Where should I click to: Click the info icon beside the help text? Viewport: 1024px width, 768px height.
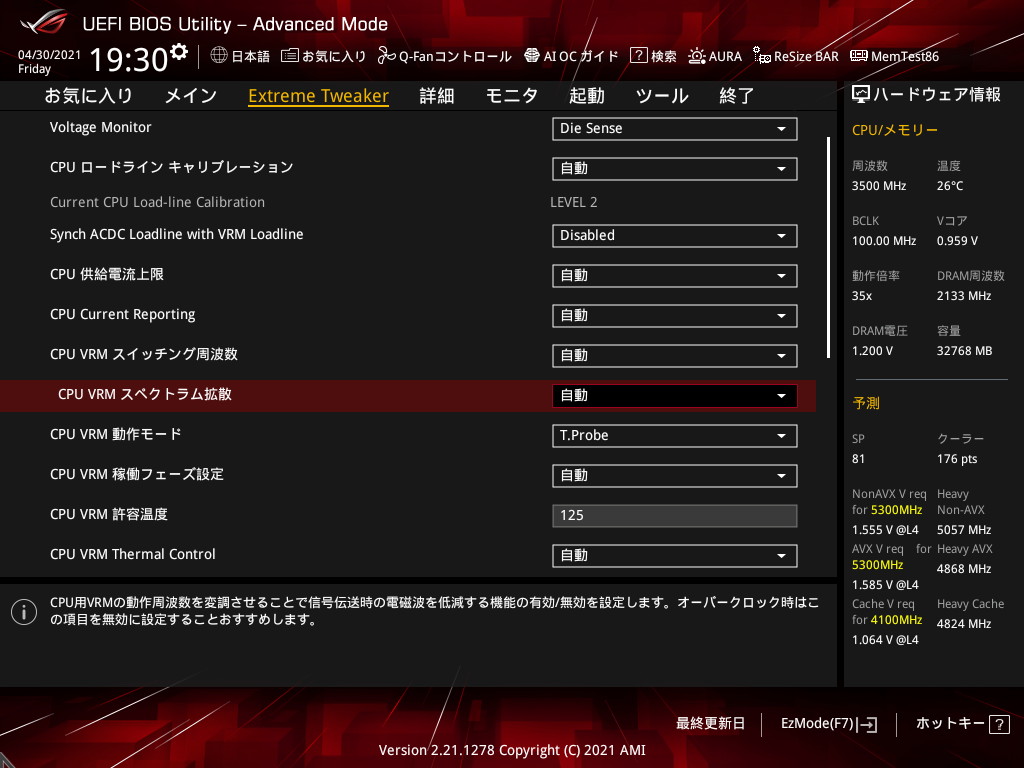(24, 612)
